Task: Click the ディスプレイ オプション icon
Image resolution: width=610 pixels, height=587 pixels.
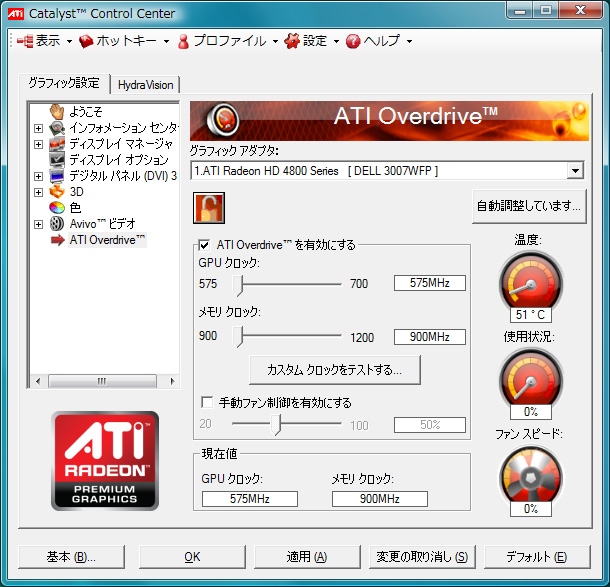Action: [57, 159]
